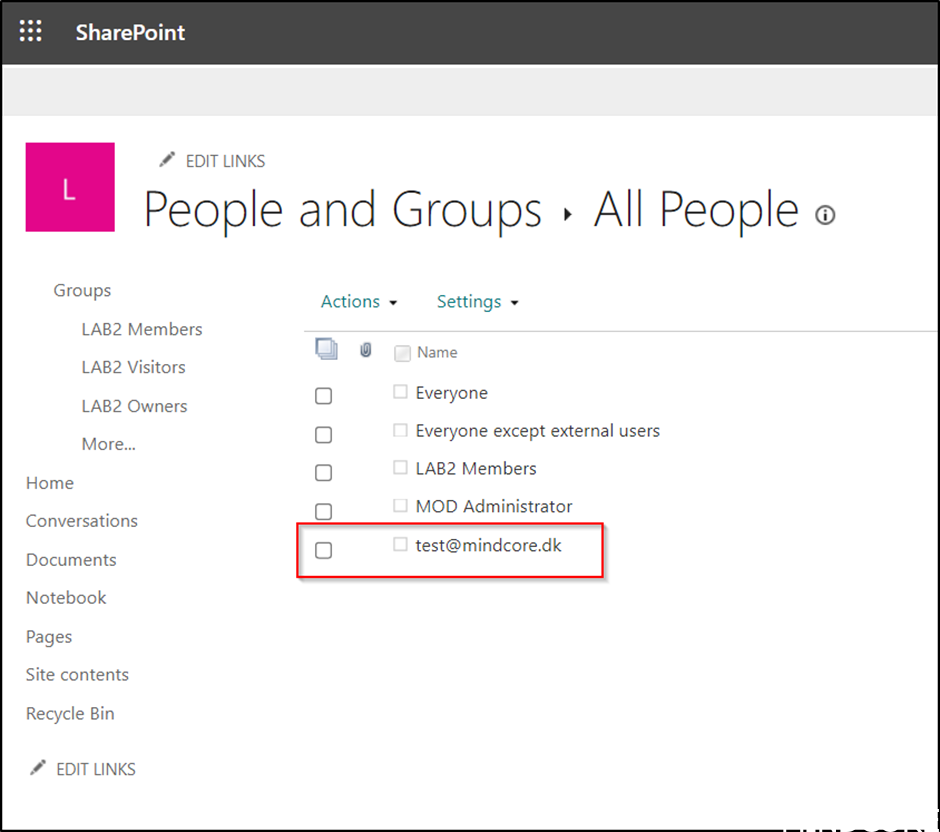
Task: Open Documents in the sidebar
Action: pyautogui.click(x=71, y=560)
